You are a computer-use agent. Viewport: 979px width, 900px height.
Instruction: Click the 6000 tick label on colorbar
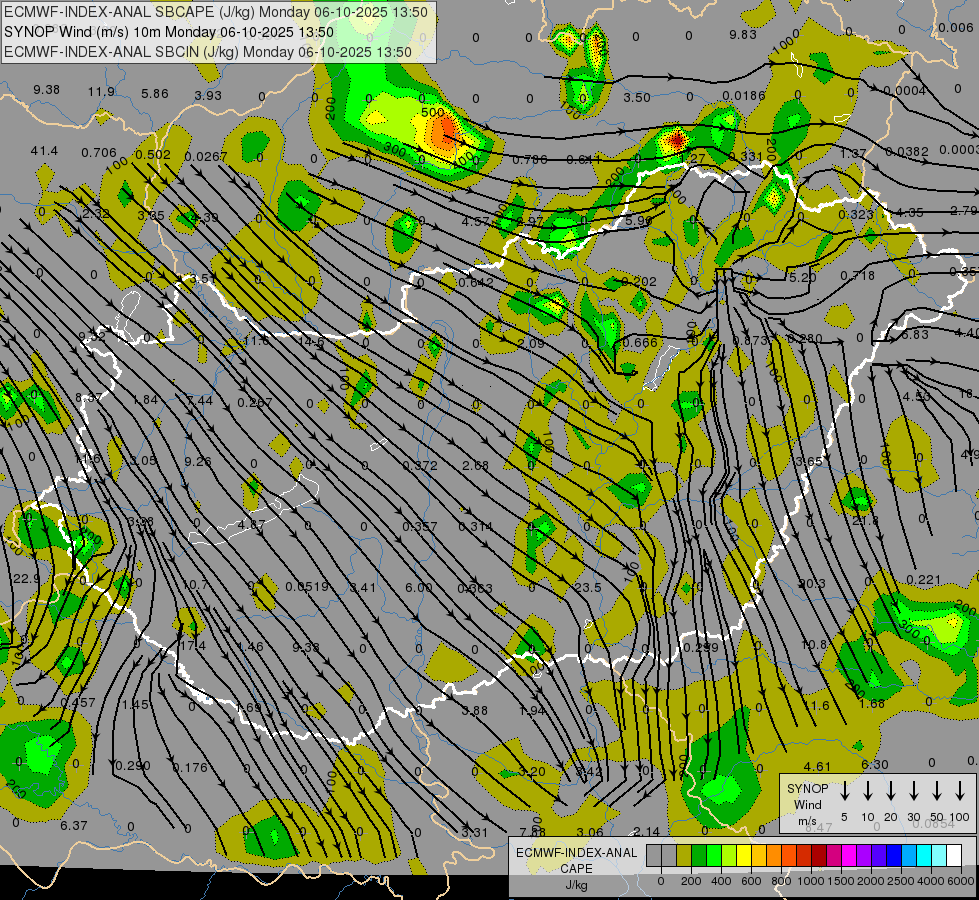[961, 881]
